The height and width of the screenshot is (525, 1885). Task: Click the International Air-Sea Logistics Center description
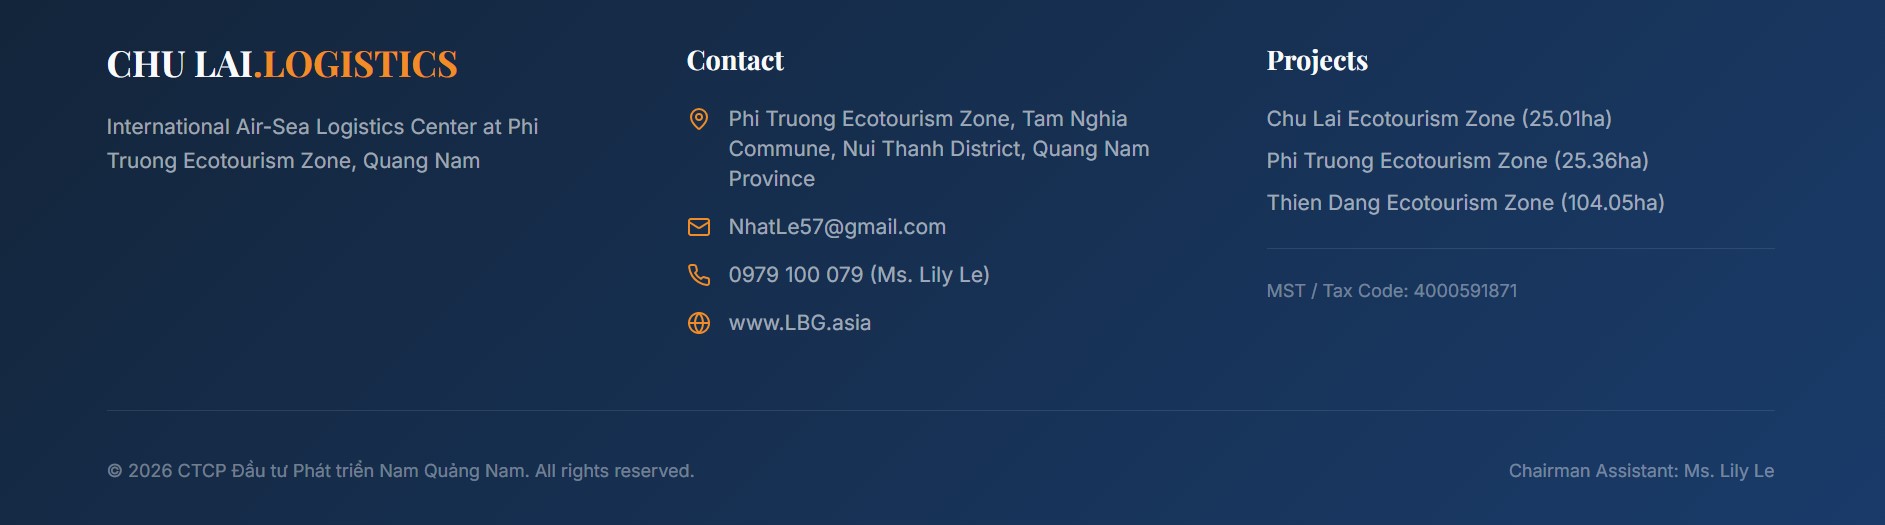[x=322, y=144]
